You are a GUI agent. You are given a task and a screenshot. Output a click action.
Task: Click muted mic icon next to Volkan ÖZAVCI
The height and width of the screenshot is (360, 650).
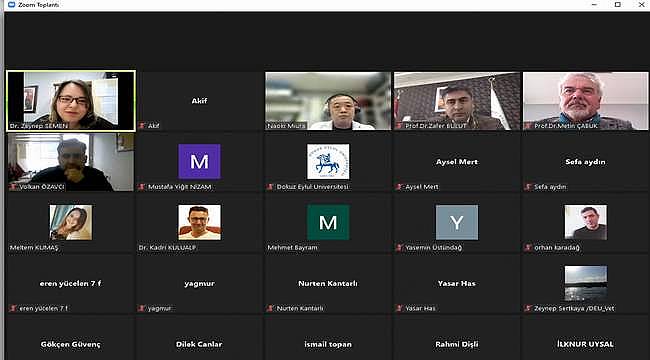pos(13,187)
